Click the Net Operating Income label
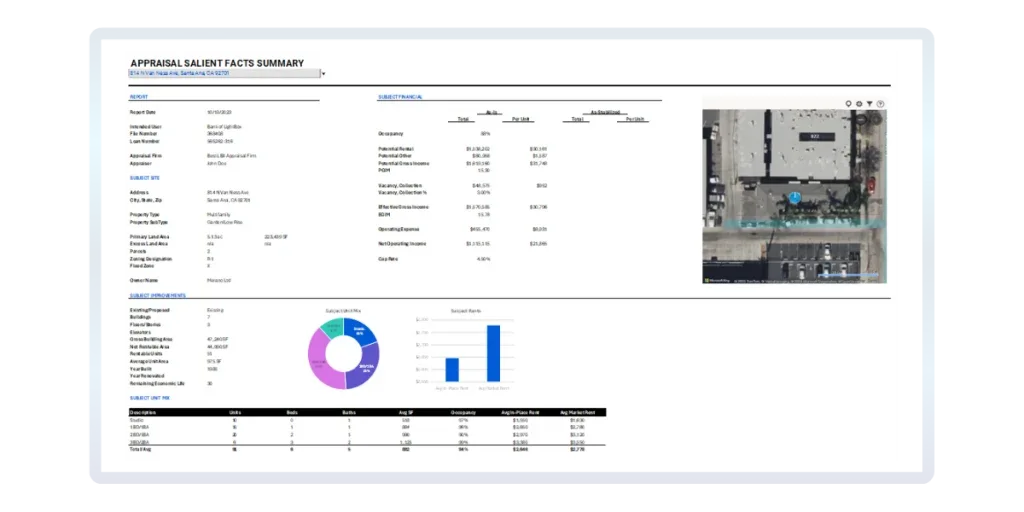The height and width of the screenshot is (512, 1024). click(402, 244)
